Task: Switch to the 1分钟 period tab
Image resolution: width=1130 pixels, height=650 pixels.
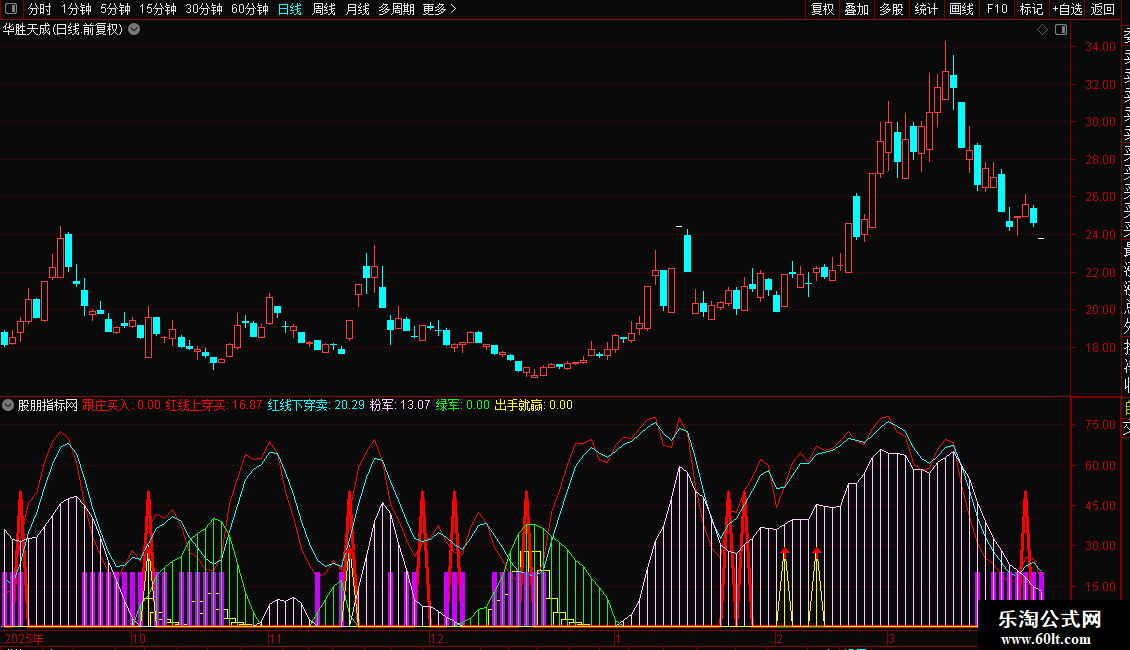Action: click(x=76, y=9)
